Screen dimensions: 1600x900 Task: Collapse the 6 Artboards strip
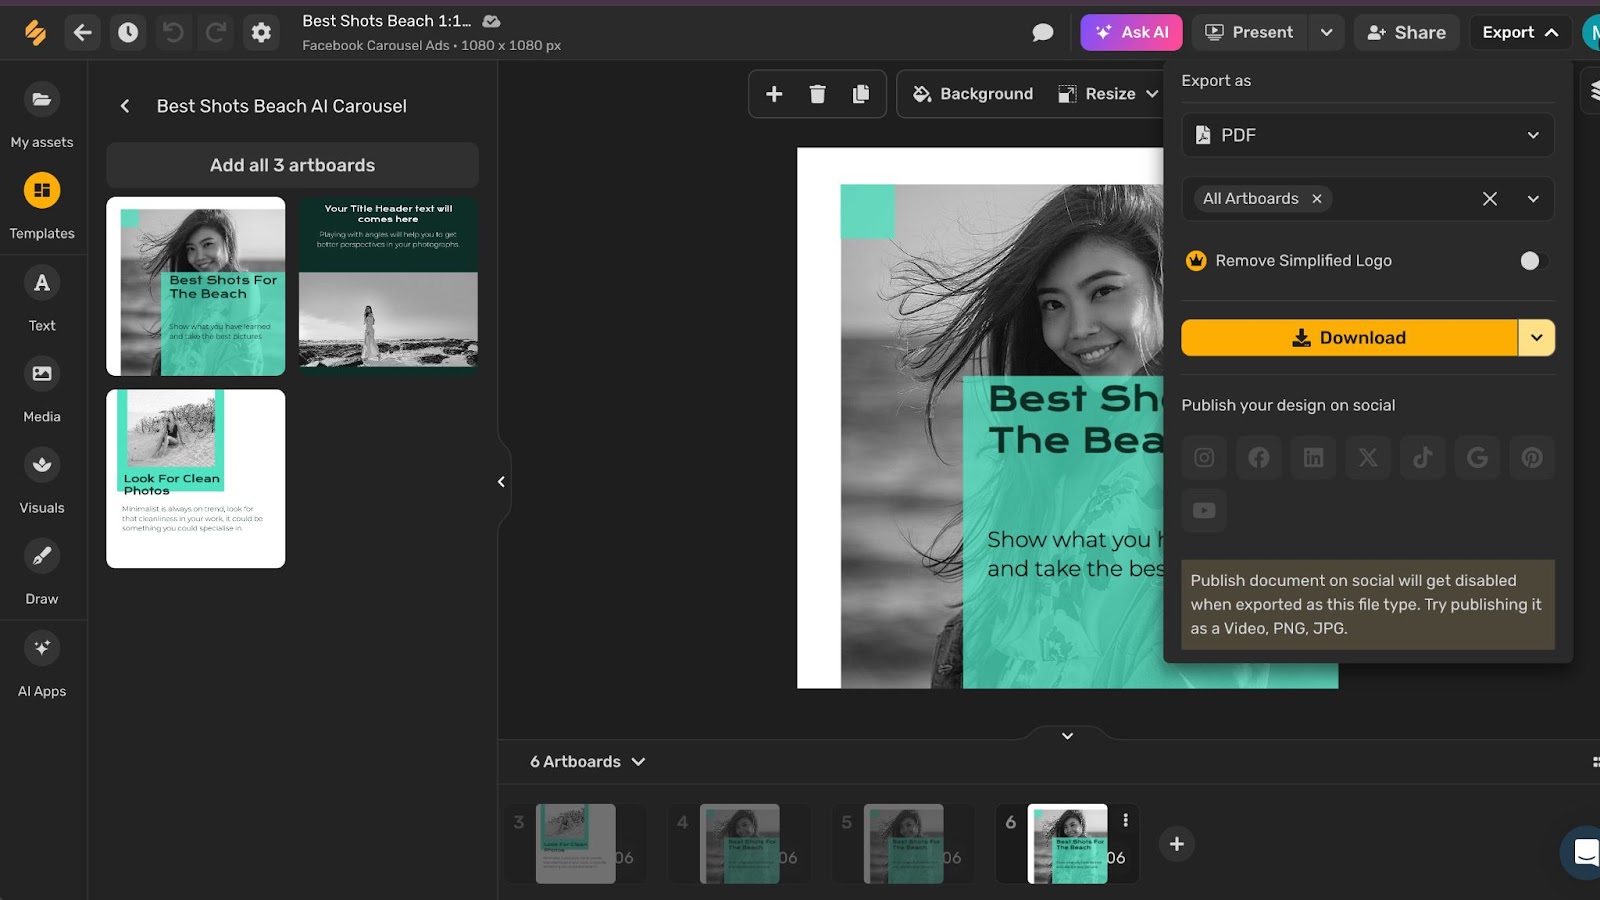click(1066, 735)
